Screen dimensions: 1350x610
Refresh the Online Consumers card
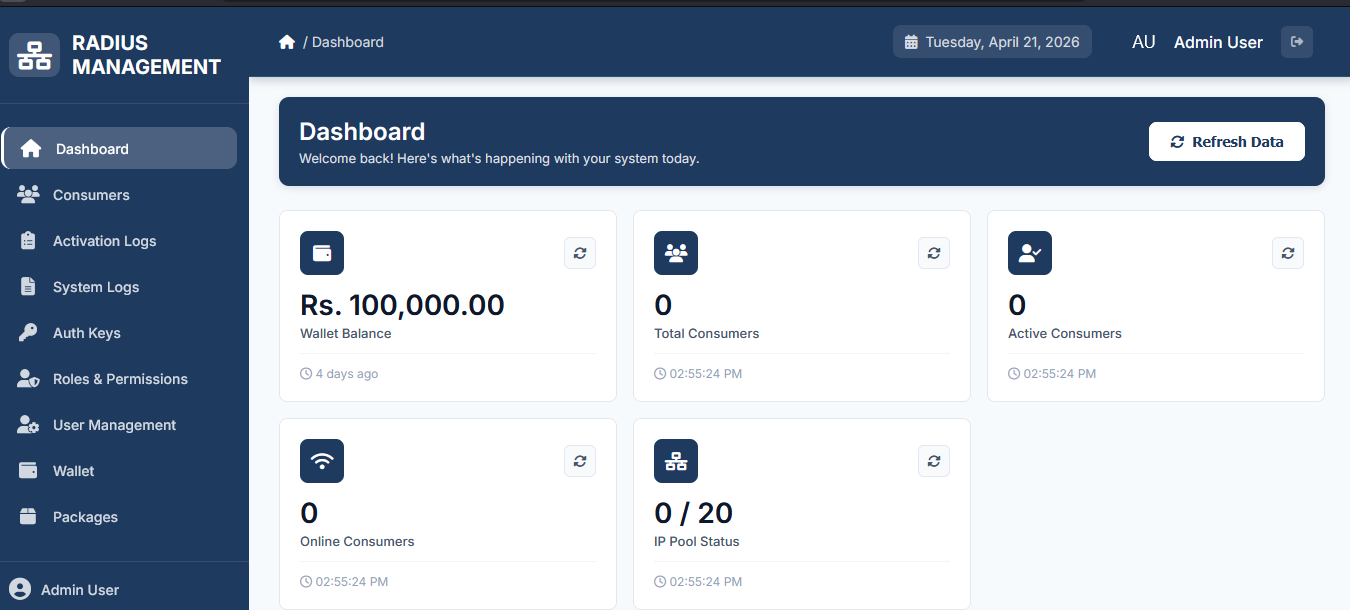pos(580,461)
